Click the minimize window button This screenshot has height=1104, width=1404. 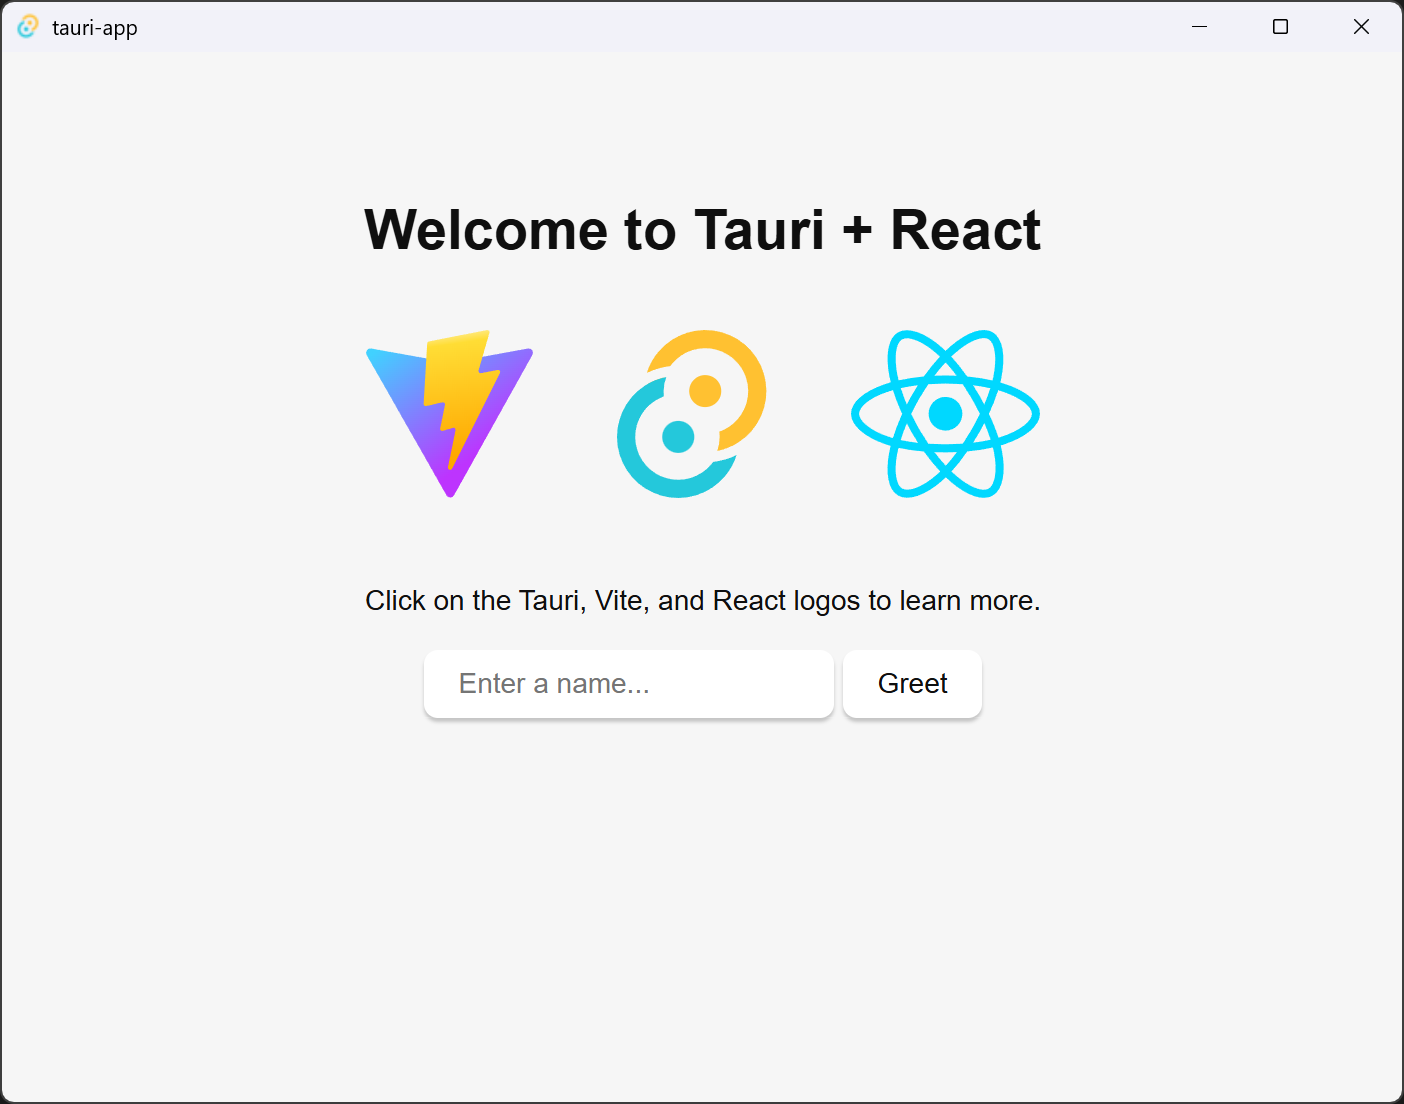tap(1199, 27)
